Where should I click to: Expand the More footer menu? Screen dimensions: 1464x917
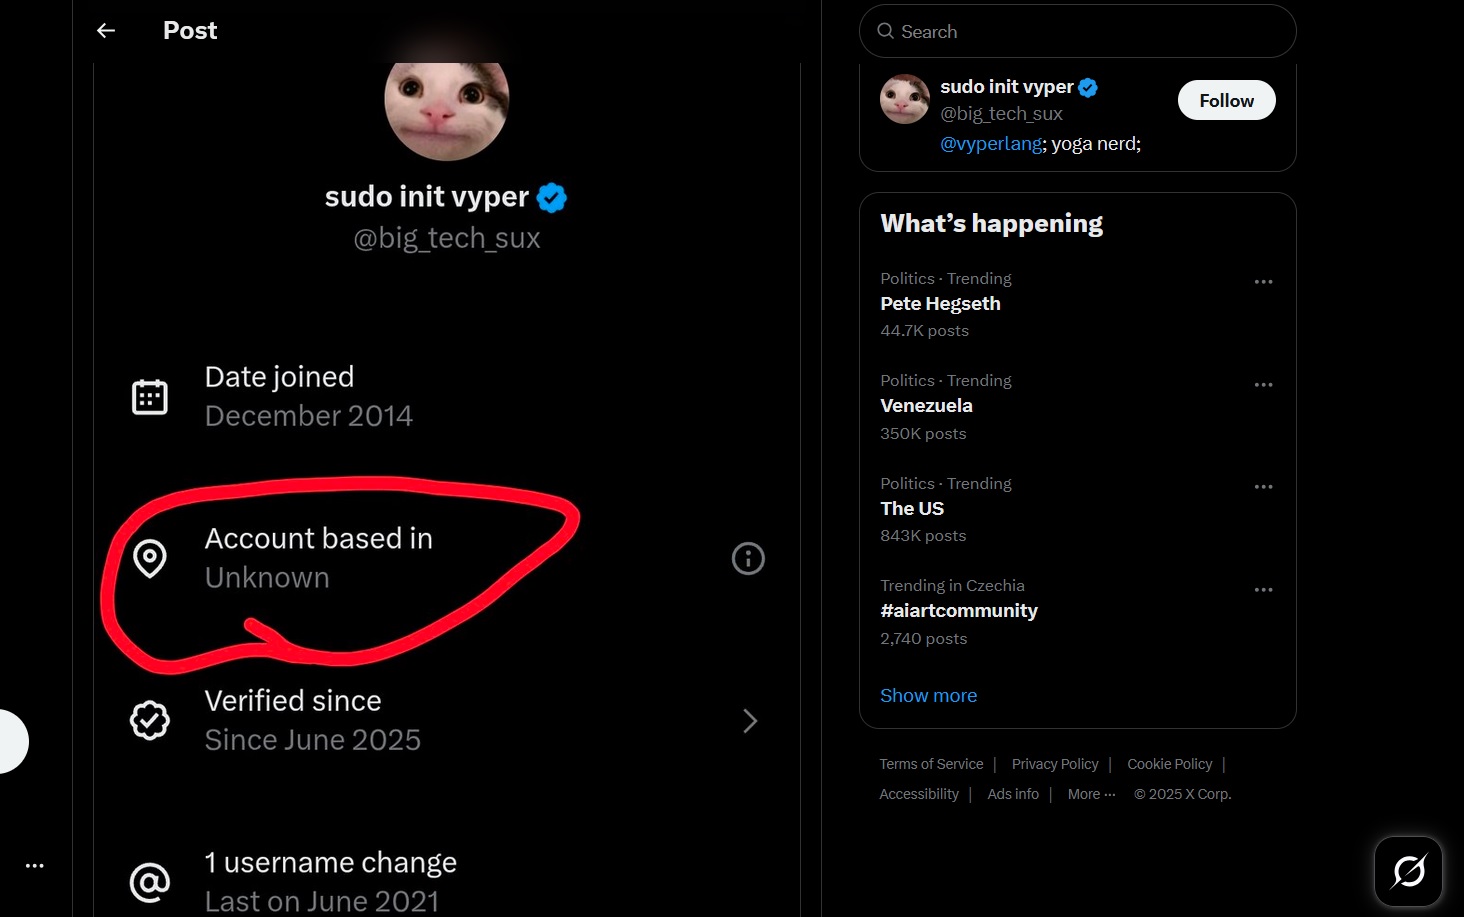pos(1091,794)
